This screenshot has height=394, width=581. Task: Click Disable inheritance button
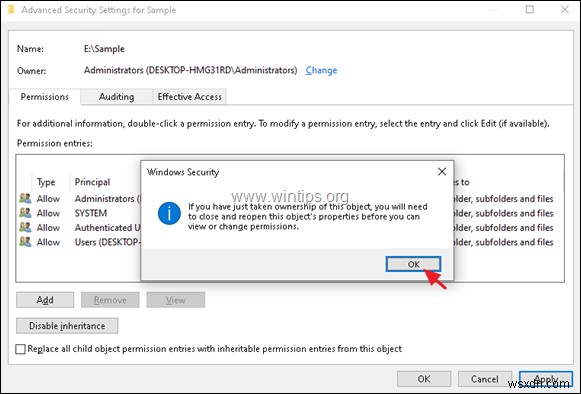(x=67, y=326)
